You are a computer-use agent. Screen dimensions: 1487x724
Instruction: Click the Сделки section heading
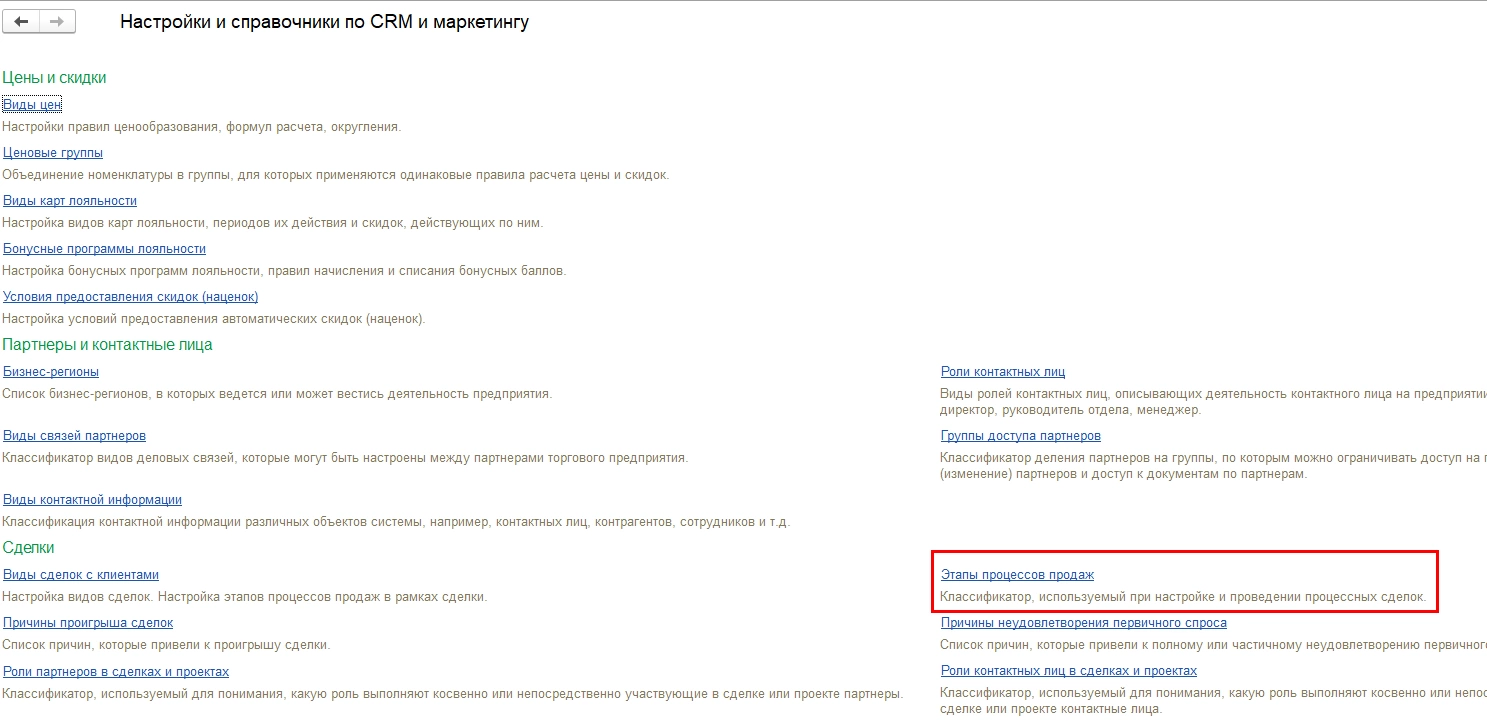coord(28,548)
